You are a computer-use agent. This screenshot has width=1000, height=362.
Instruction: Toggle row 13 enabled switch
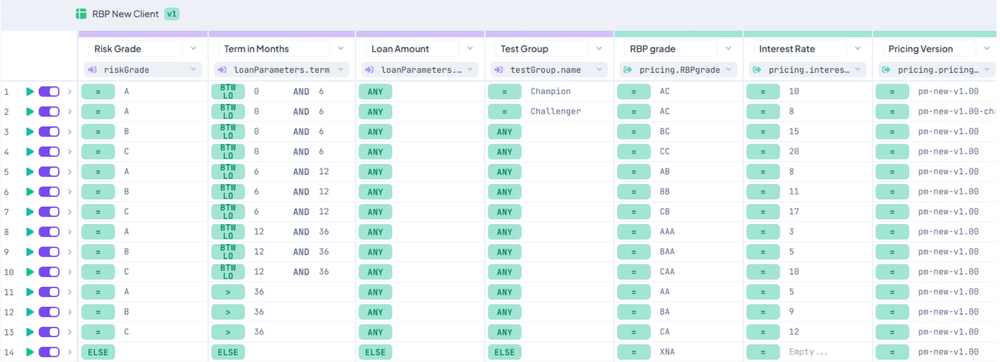pyautogui.click(x=49, y=332)
